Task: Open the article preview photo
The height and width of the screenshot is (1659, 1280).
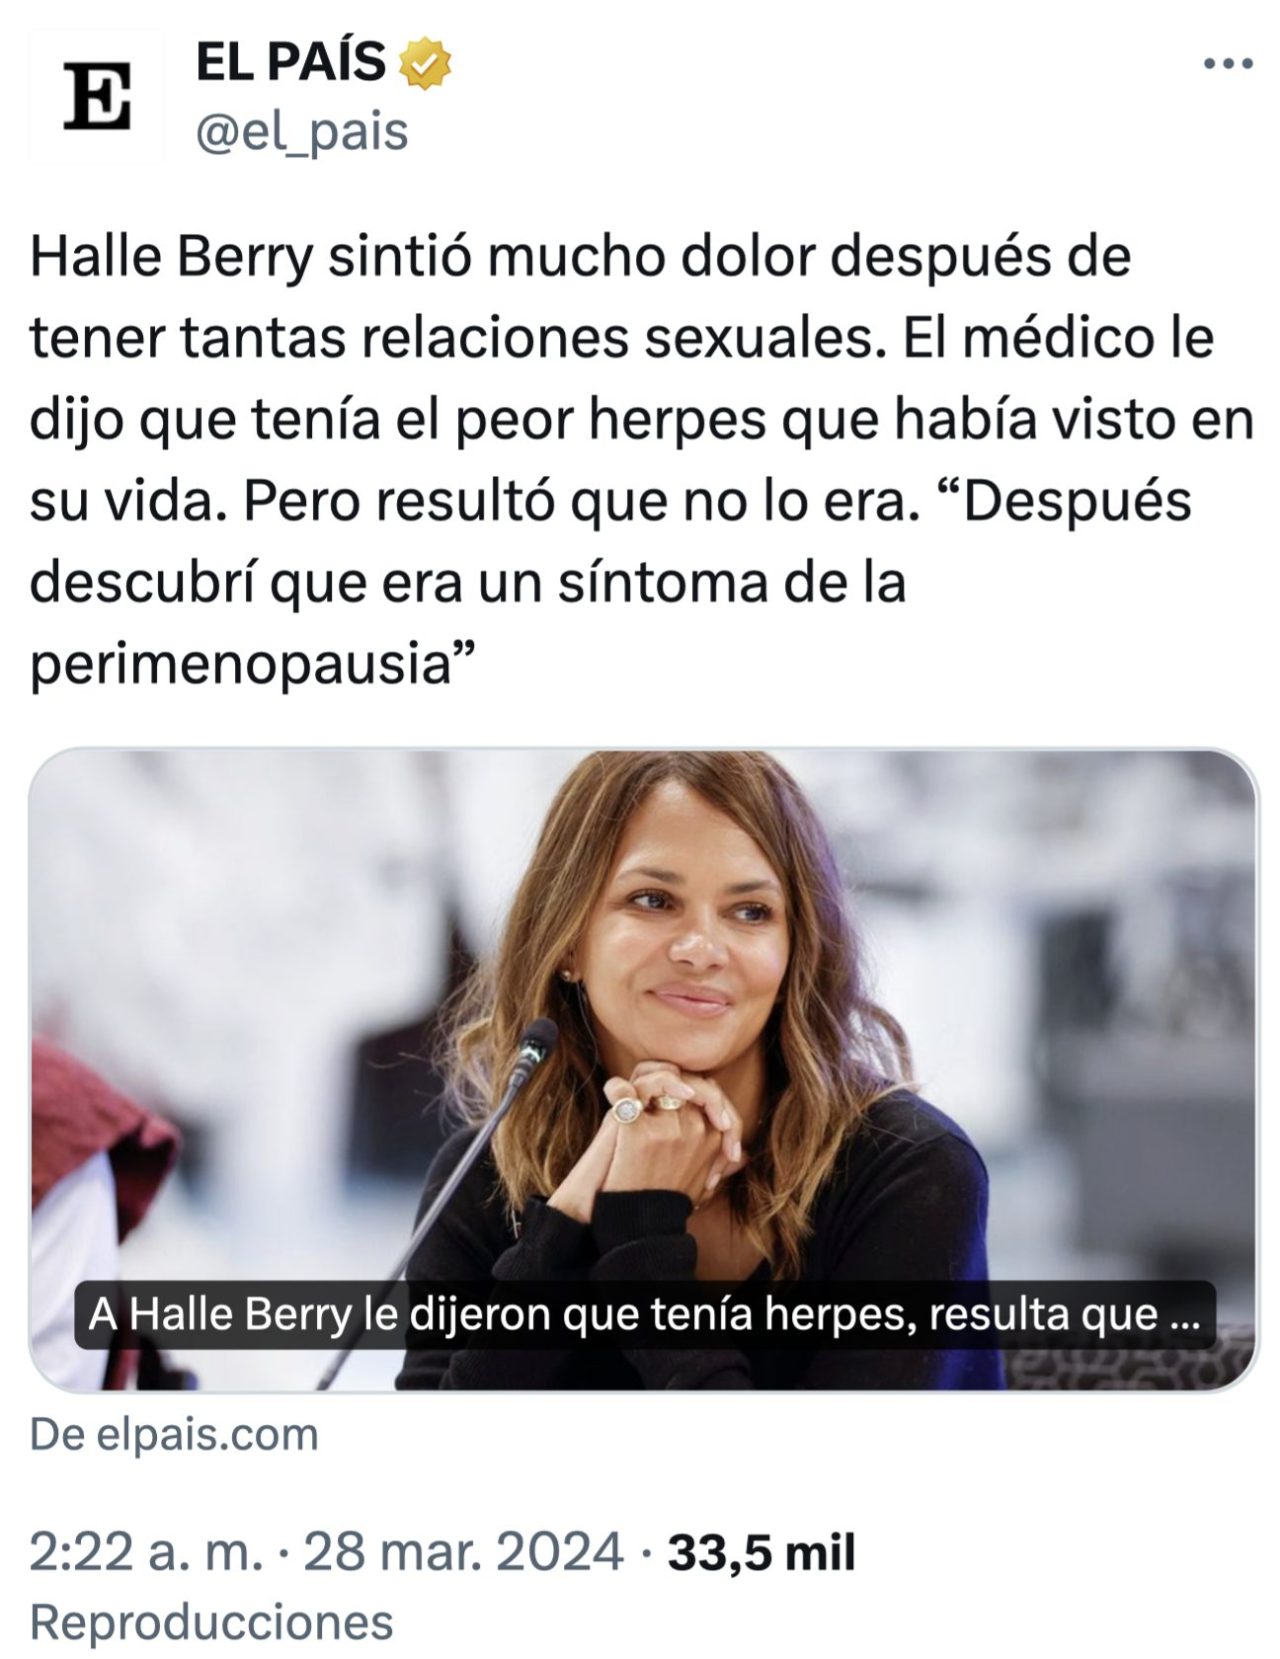Action: tap(644, 1069)
